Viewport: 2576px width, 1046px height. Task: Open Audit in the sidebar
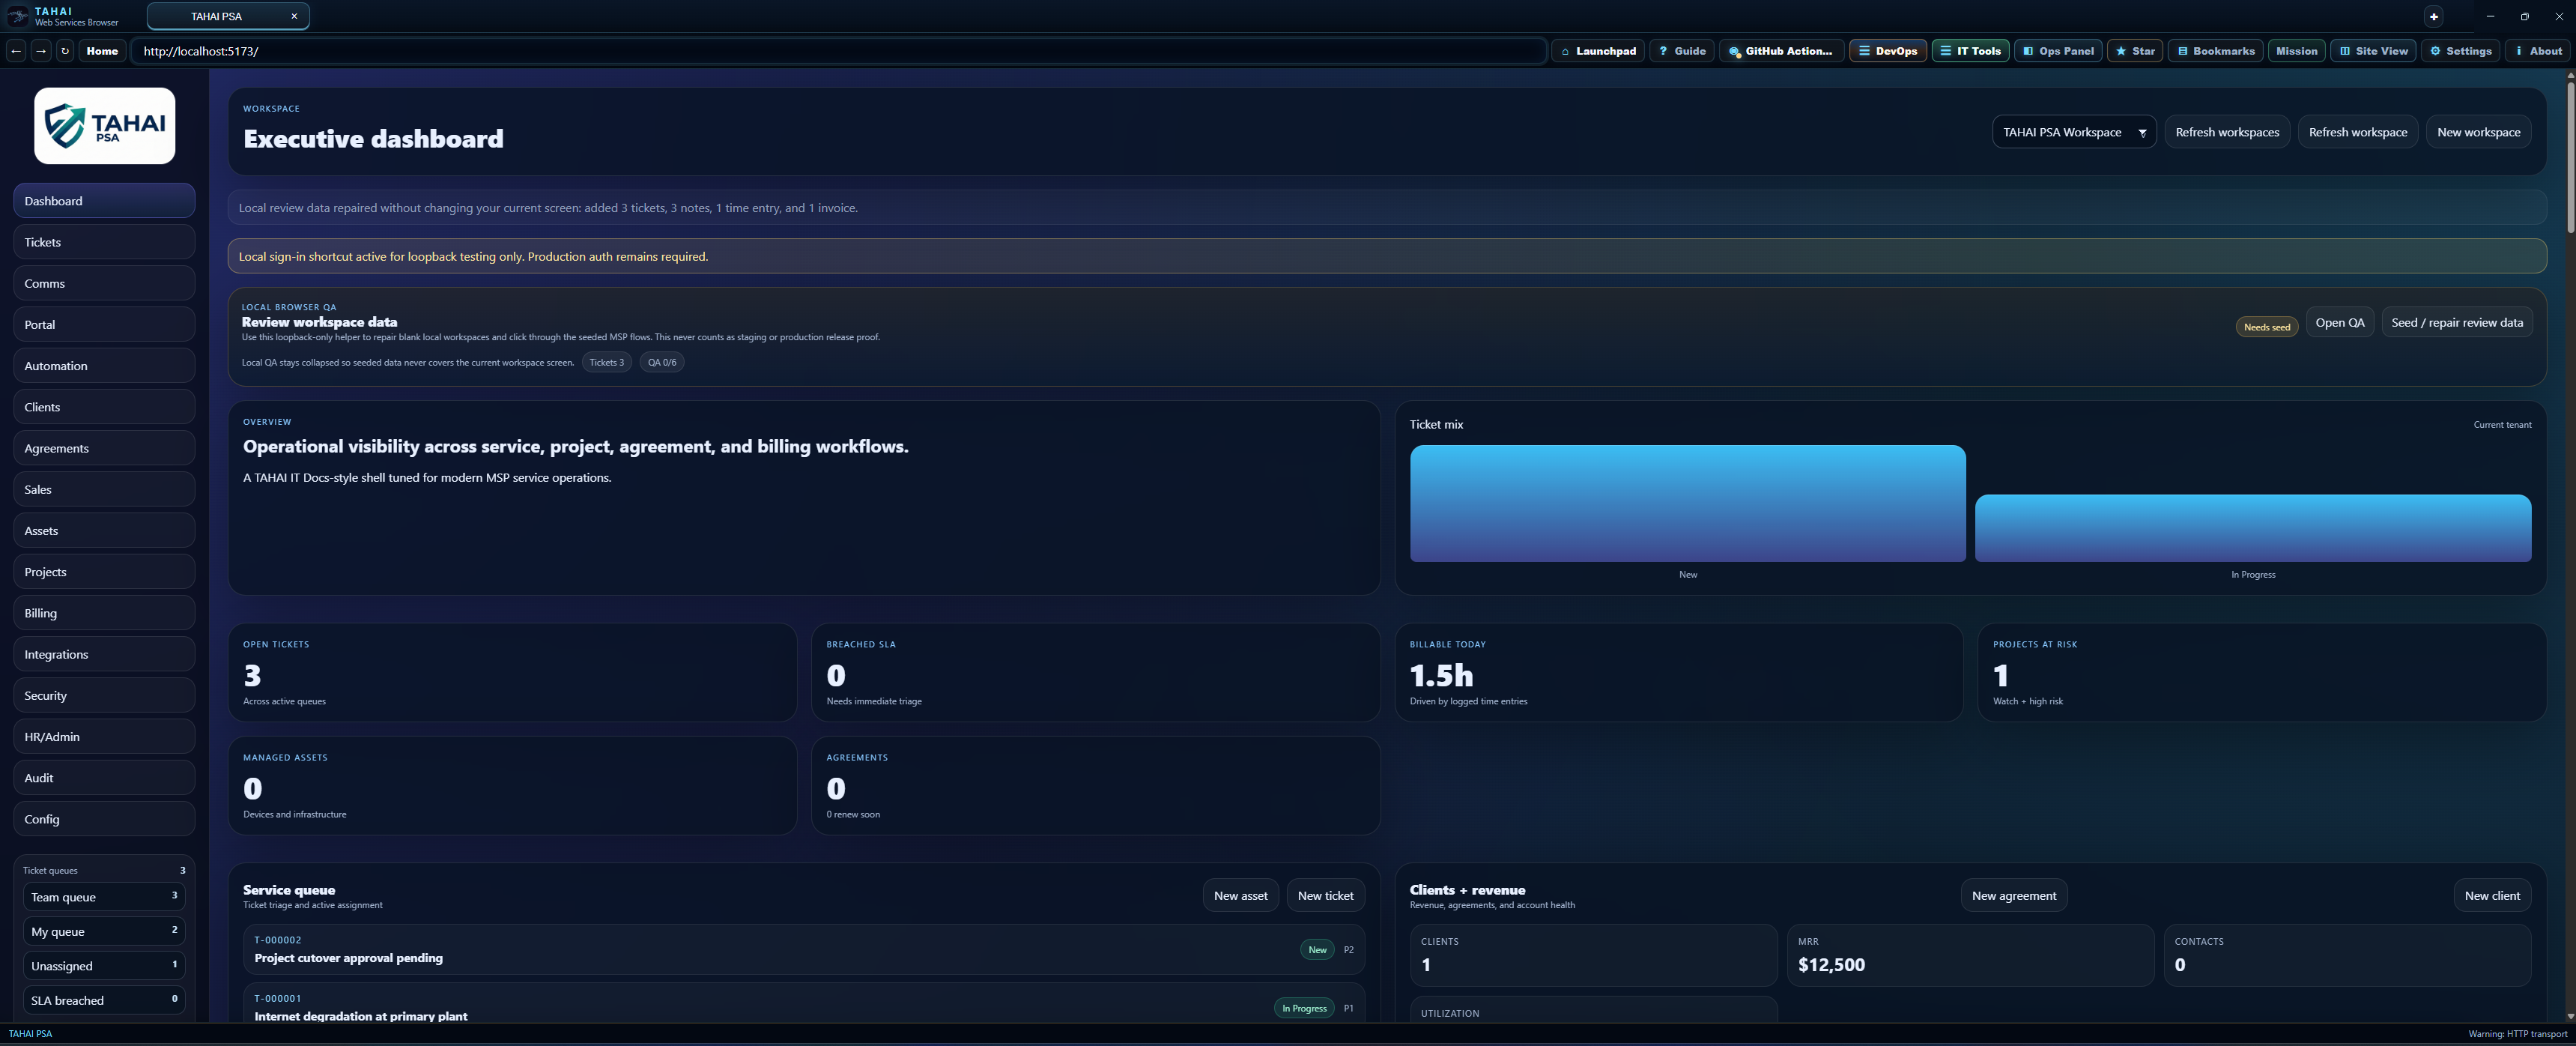[104, 778]
